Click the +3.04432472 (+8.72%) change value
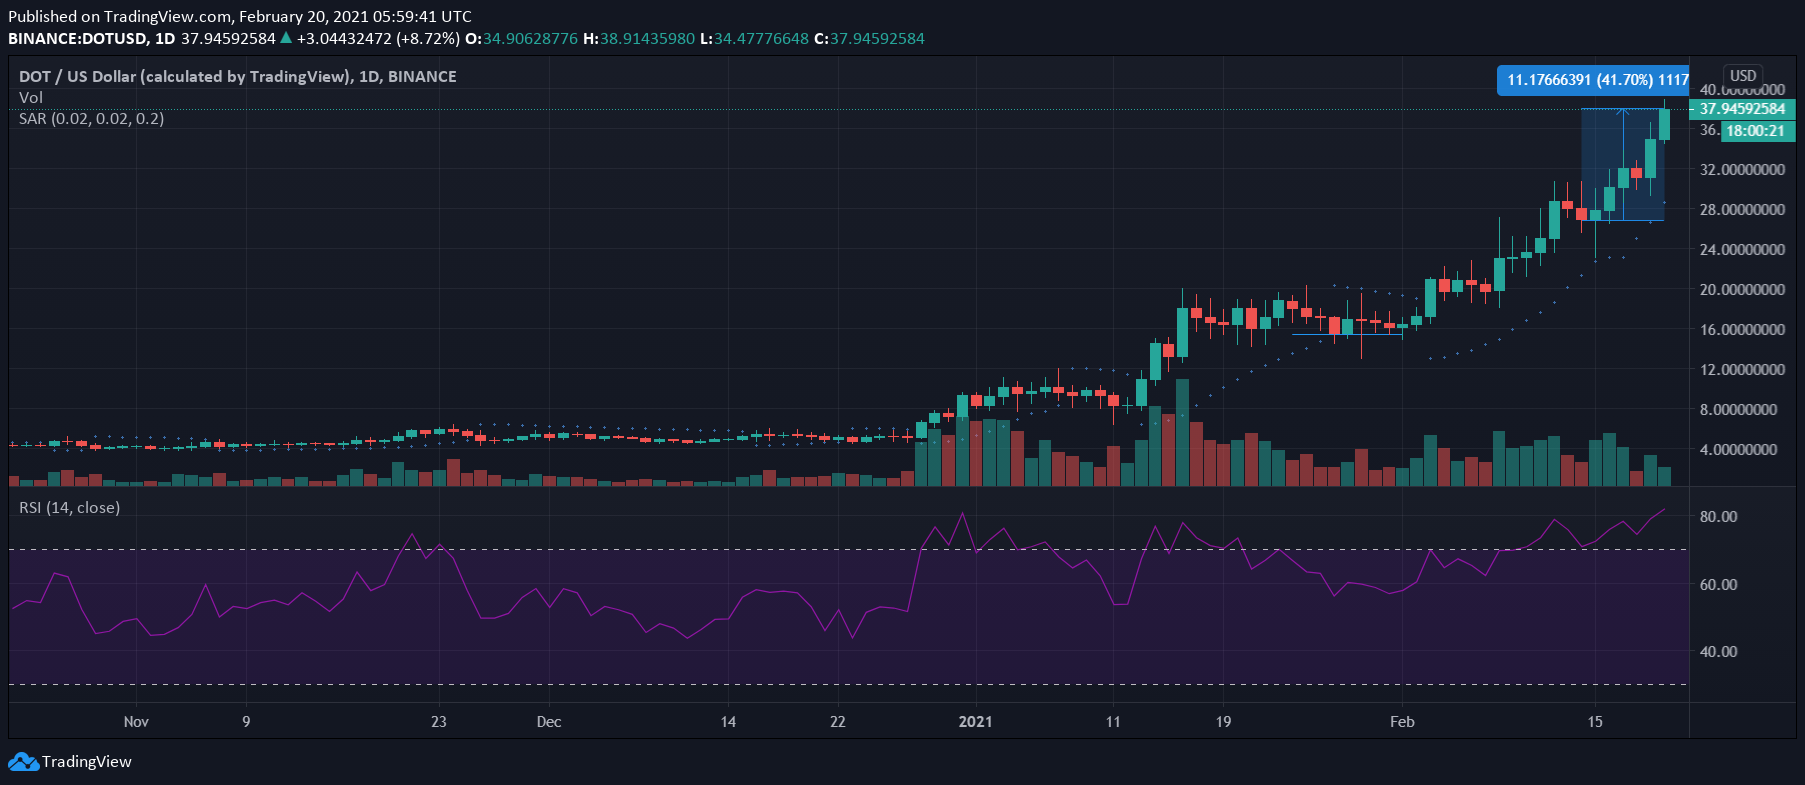 (x=378, y=39)
